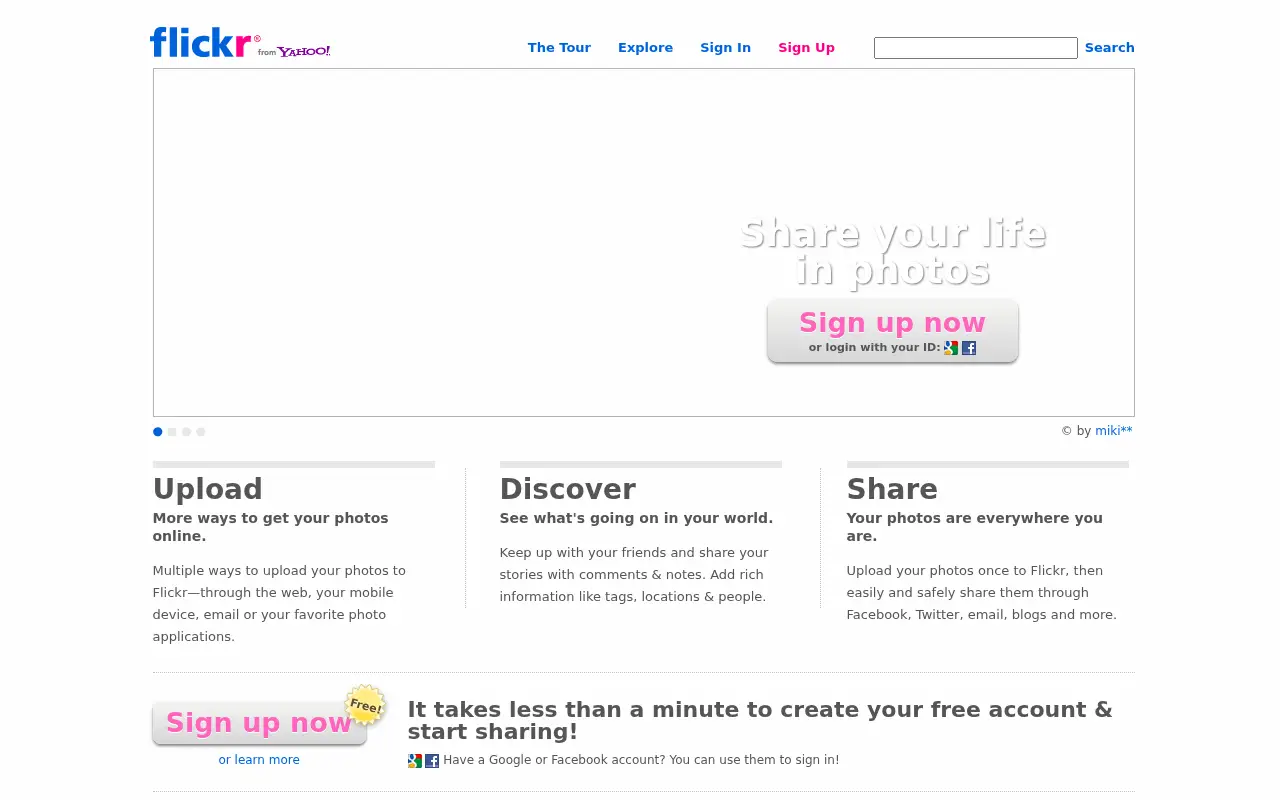Screen dimensions: 1280x800
Task: Select the first blue slideshow dot
Action: pyautogui.click(x=158, y=432)
